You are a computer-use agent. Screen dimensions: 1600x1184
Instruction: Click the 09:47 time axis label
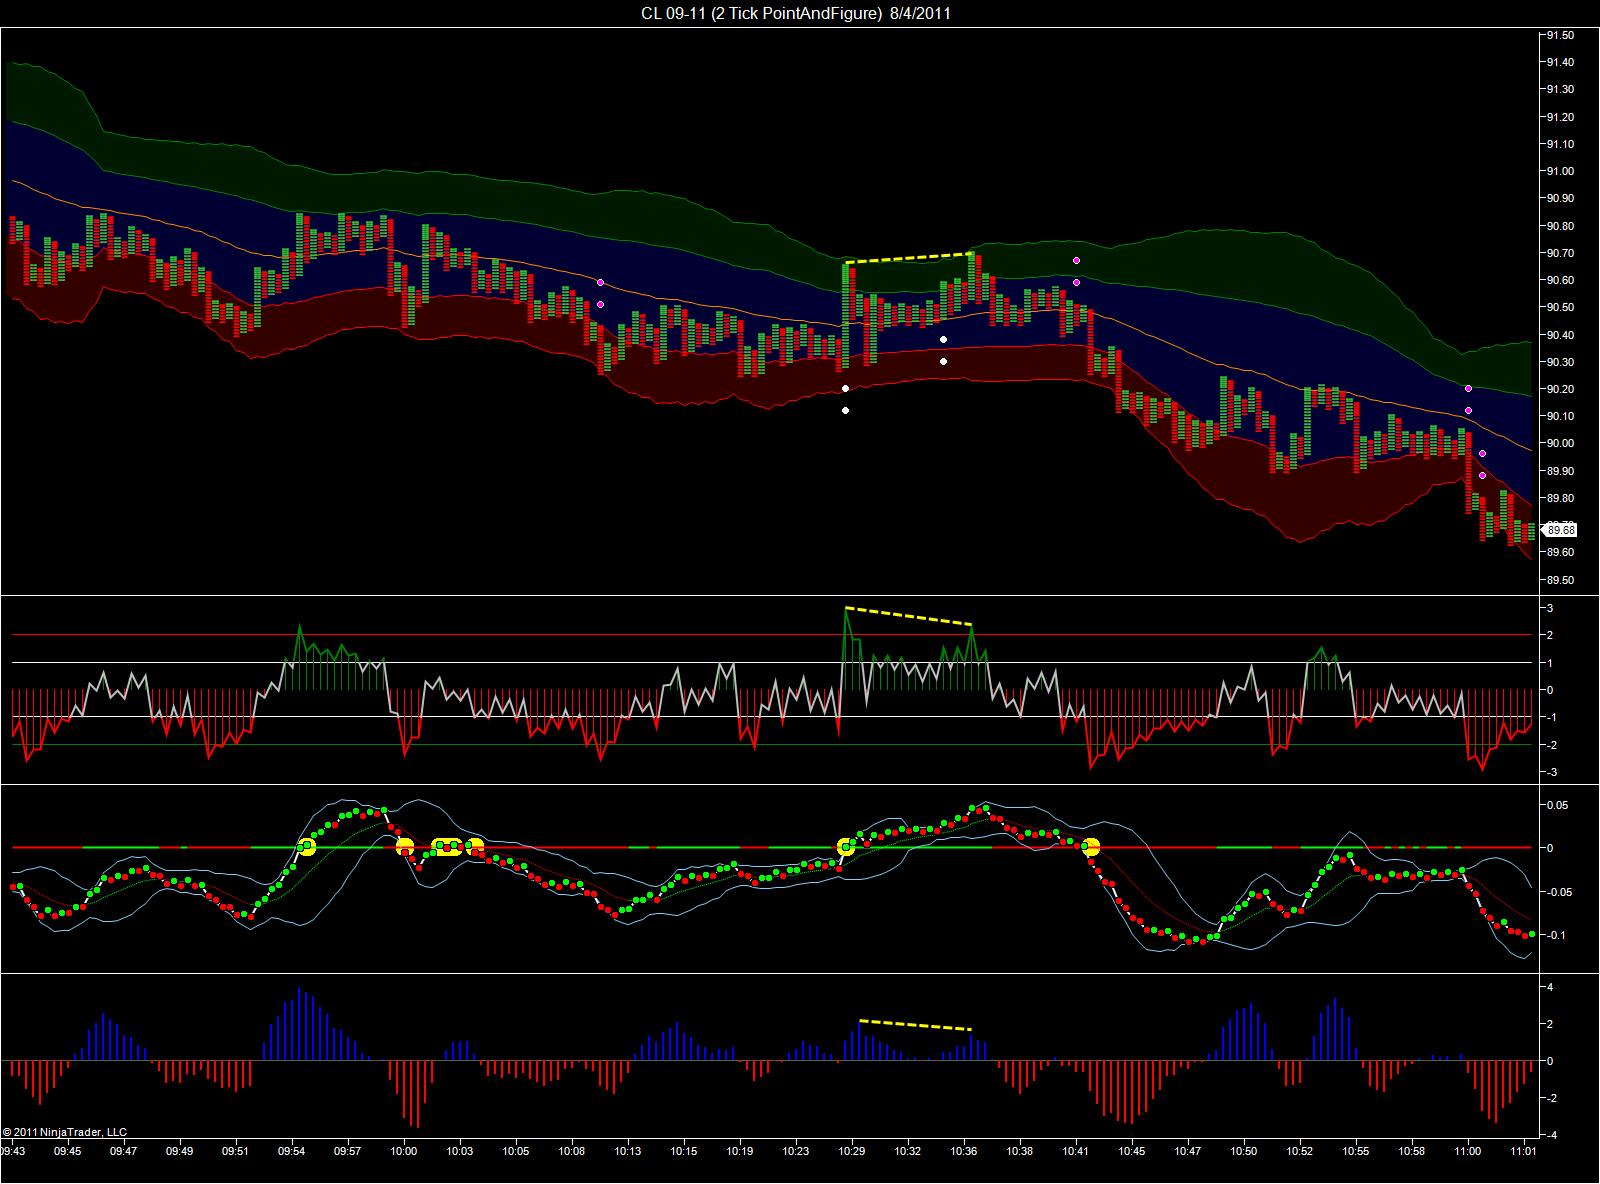pos(124,1151)
